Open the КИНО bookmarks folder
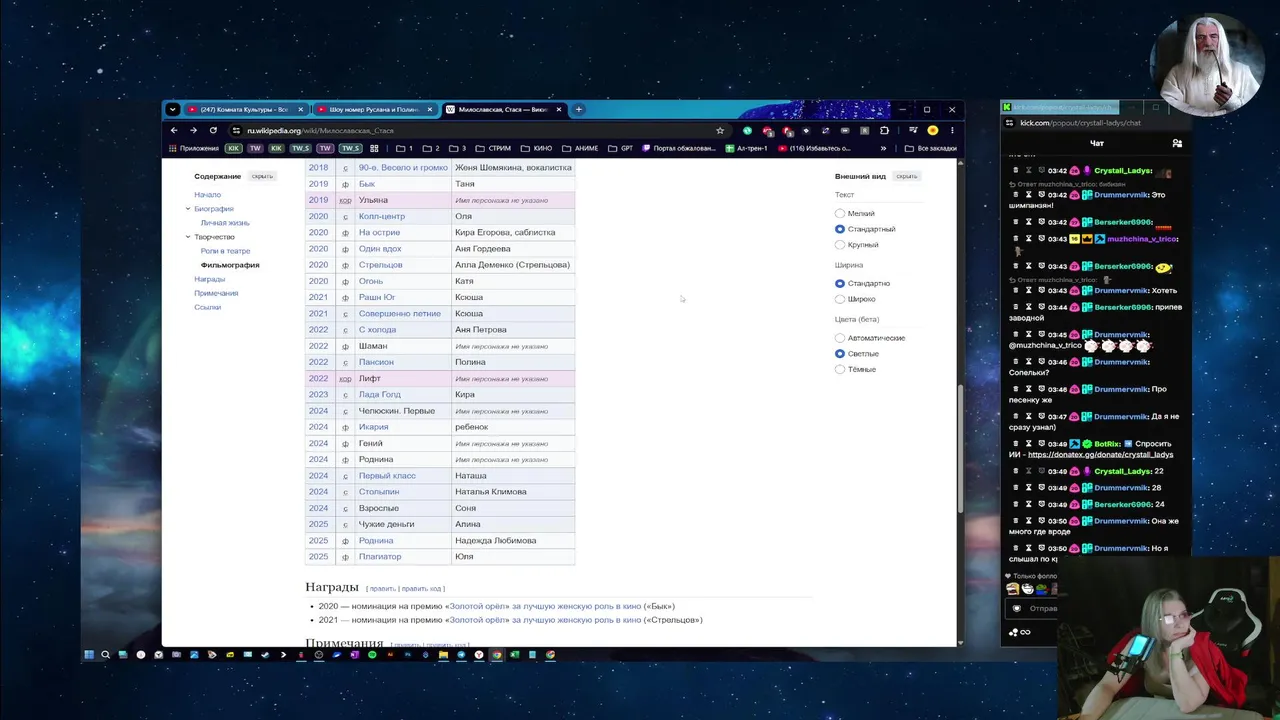The height and width of the screenshot is (720, 1280). pyautogui.click(x=536, y=148)
